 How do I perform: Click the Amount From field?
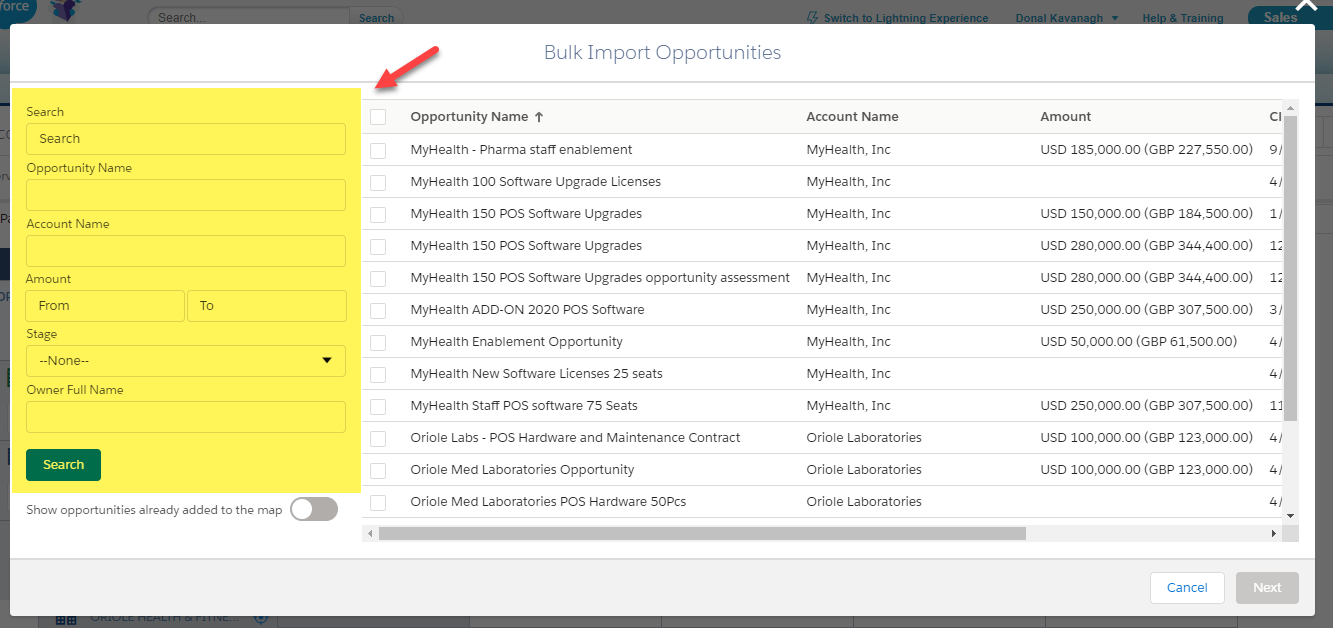105,306
